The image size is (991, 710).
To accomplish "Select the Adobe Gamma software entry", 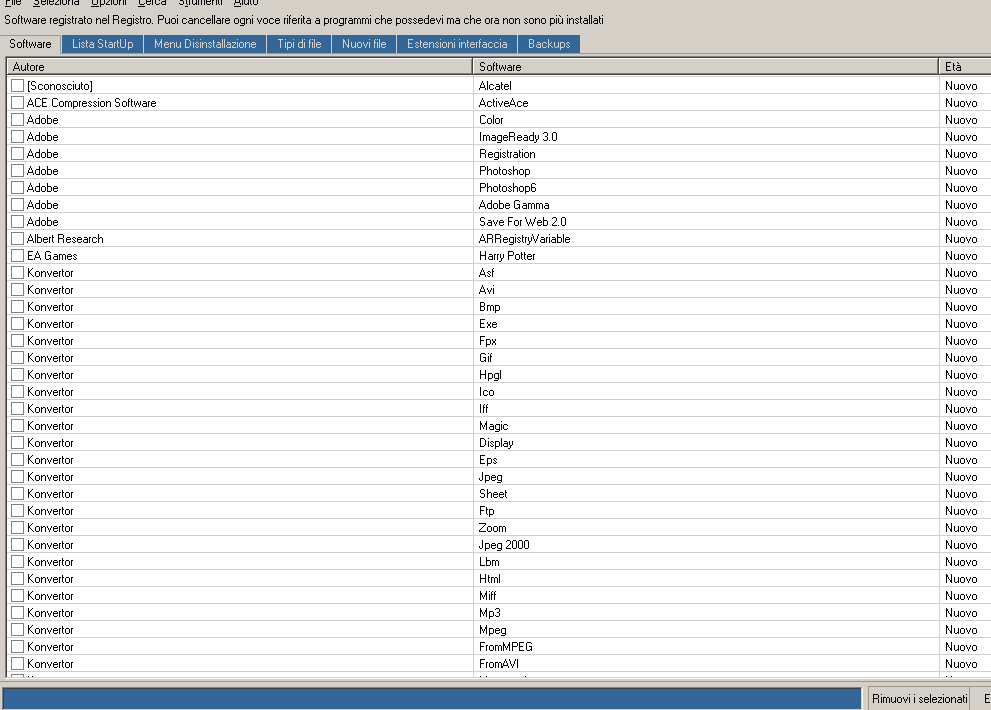I will pos(514,205).
